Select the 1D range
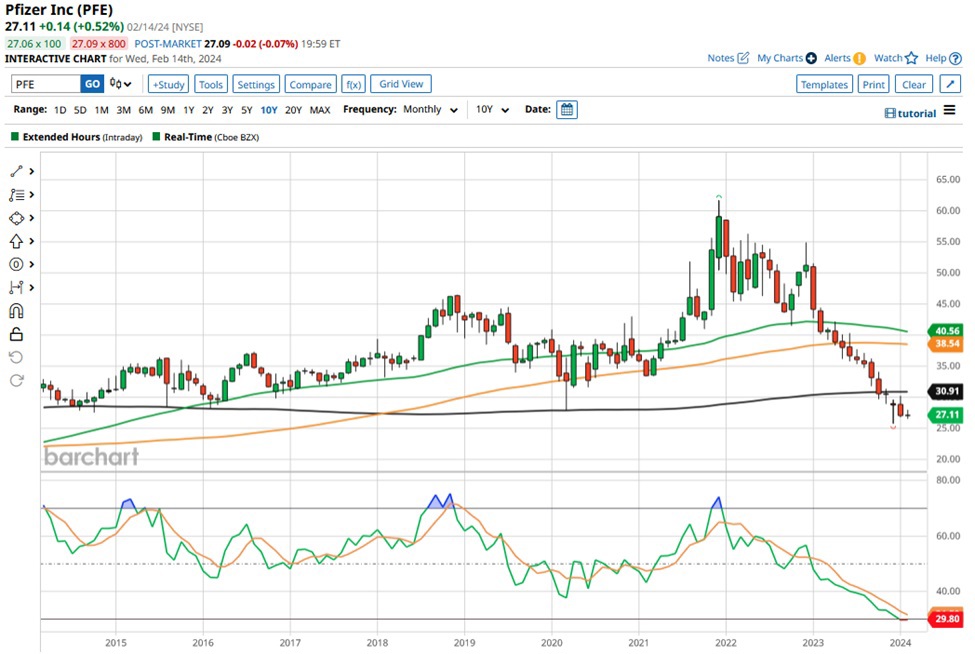Viewport: 975px width, 654px height. tap(60, 110)
